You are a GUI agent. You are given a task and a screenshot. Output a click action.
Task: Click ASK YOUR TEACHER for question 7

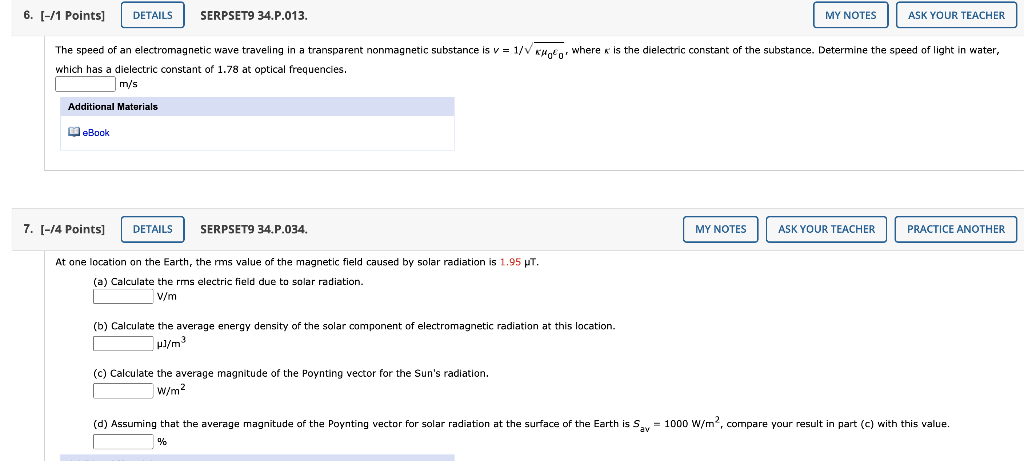pos(826,229)
